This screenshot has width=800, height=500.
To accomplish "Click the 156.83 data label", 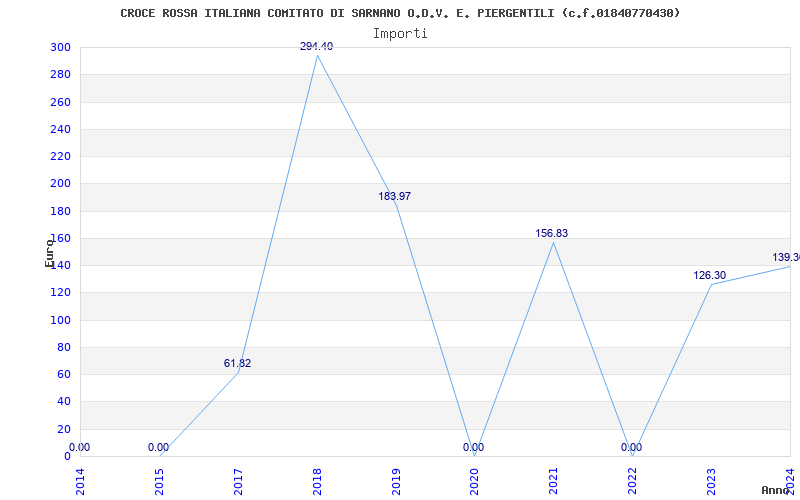I will tap(552, 234).
